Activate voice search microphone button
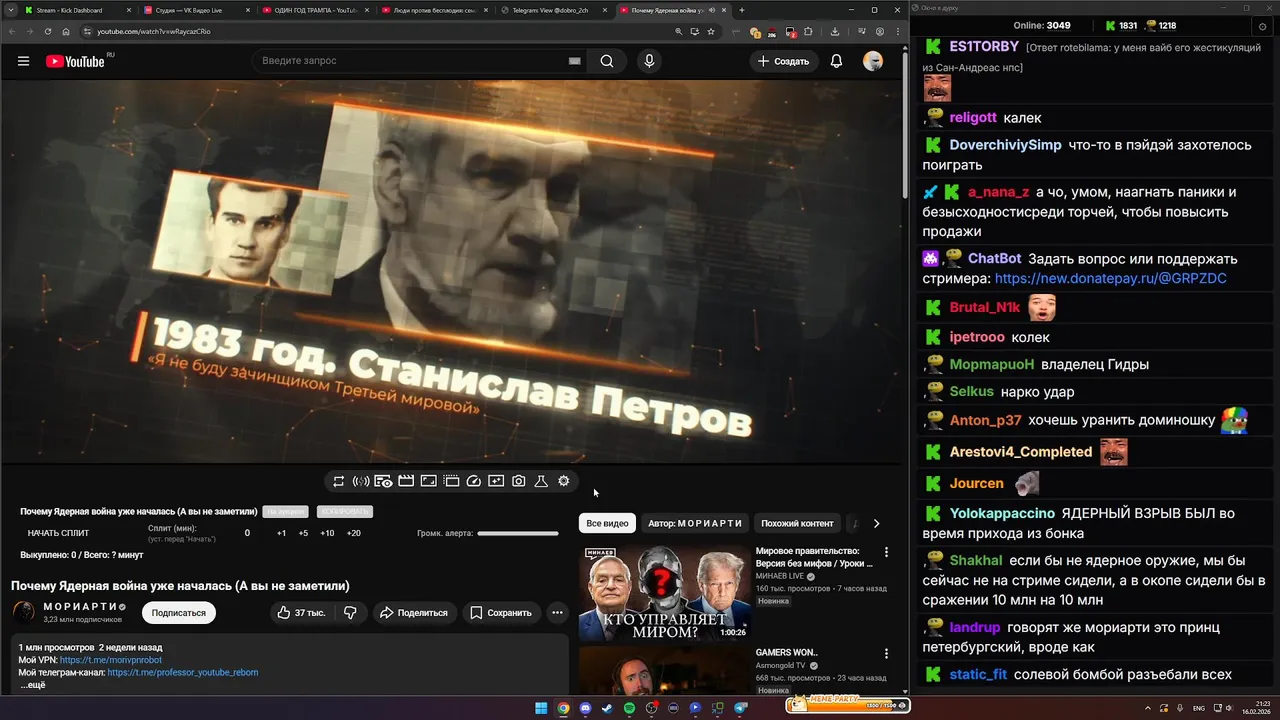The image size is (1280, 720). point(649,61)
